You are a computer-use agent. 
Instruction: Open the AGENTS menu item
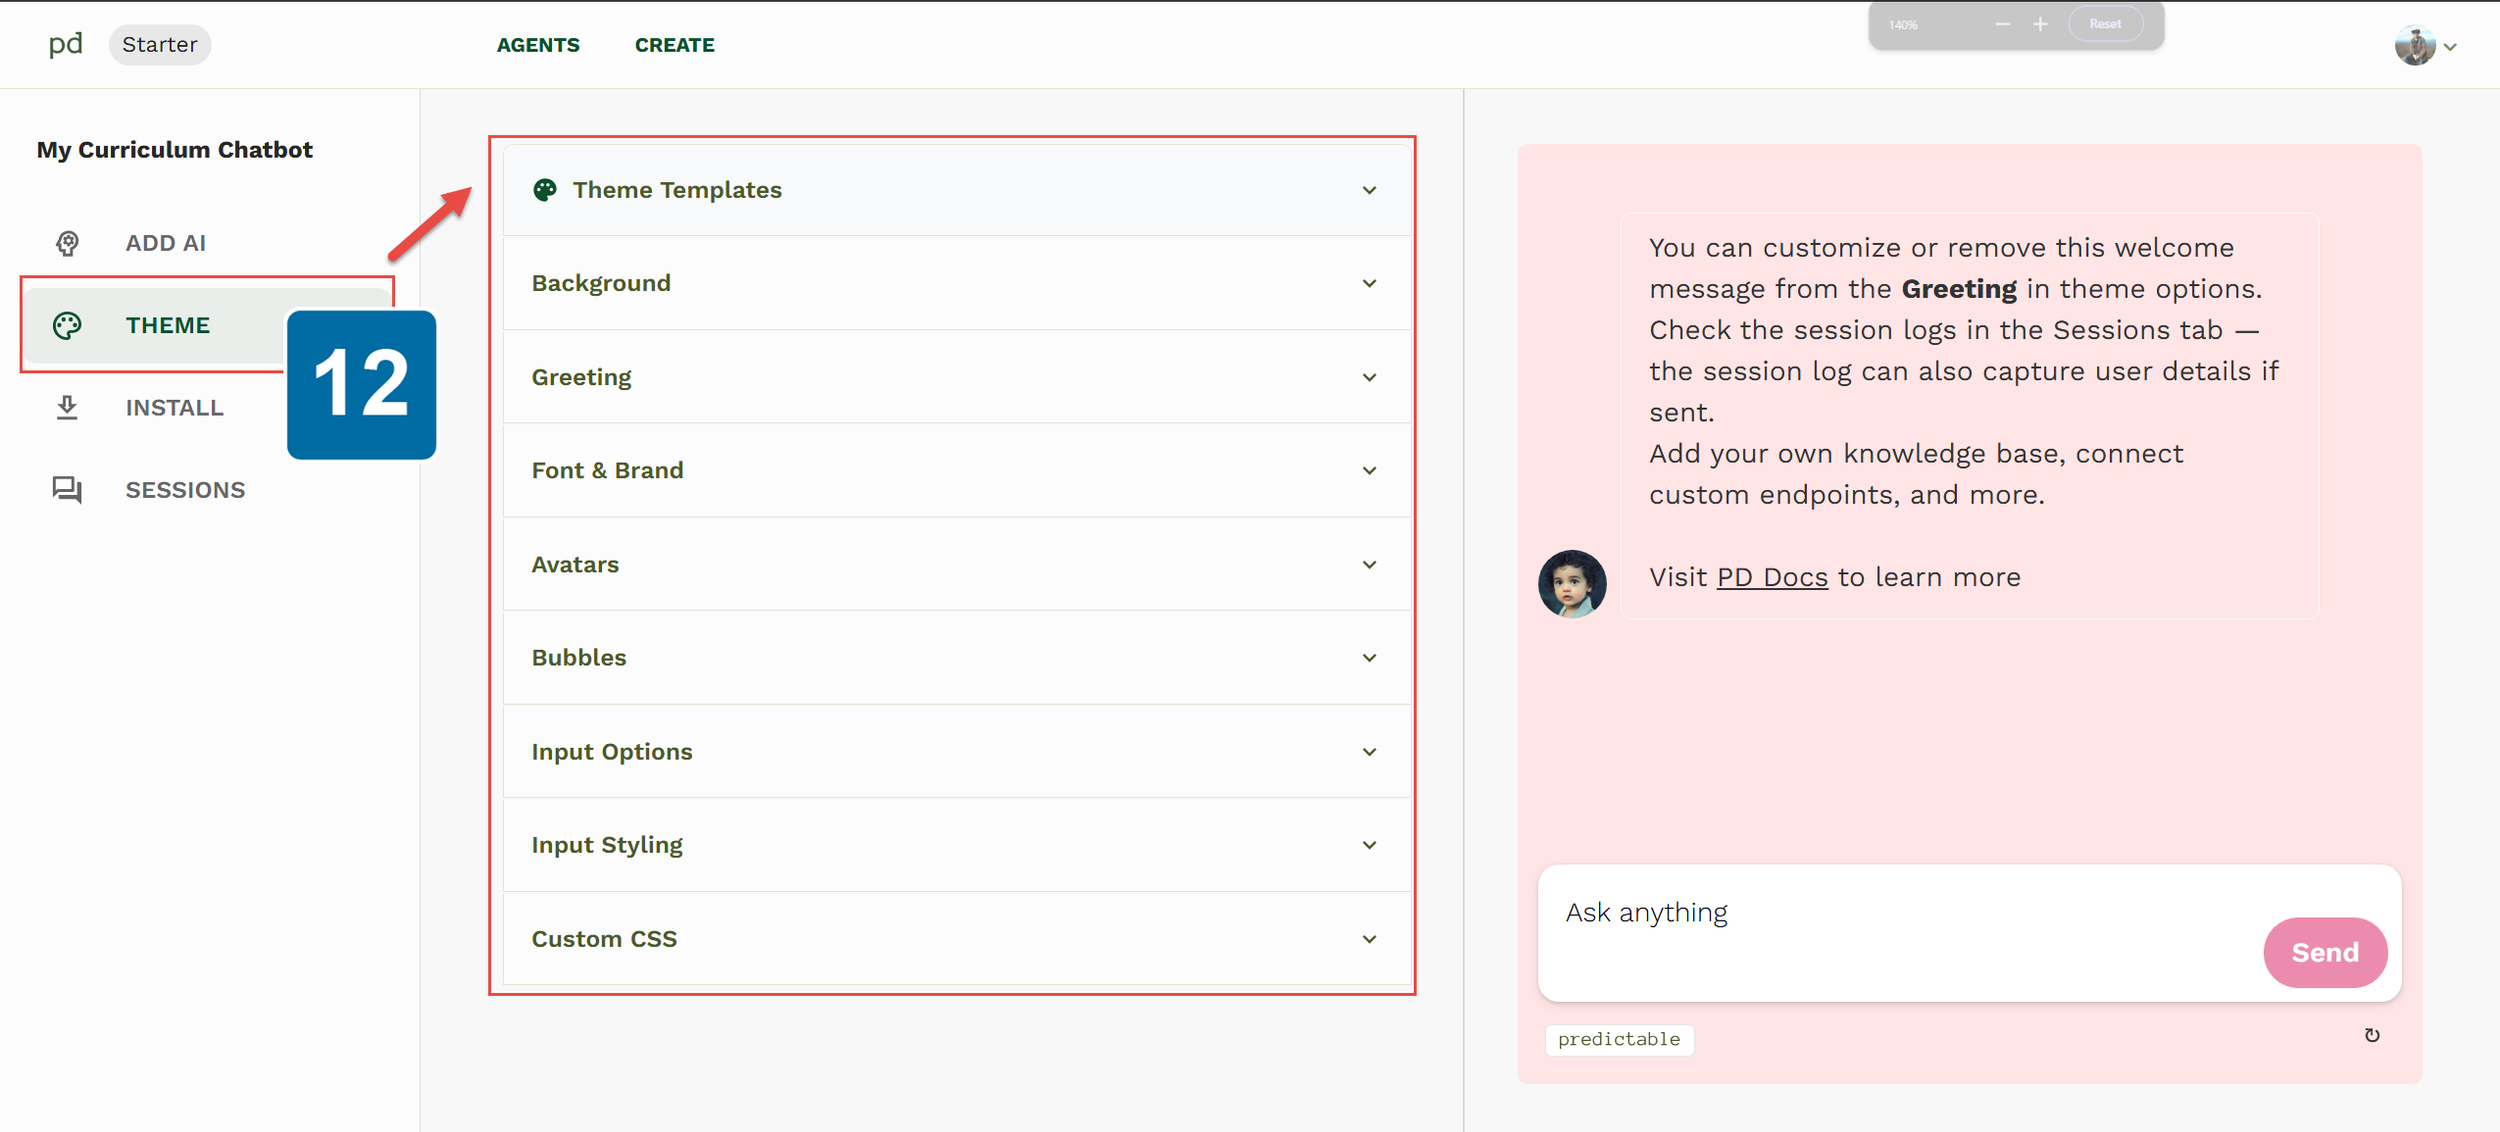(x=538, y=45)
